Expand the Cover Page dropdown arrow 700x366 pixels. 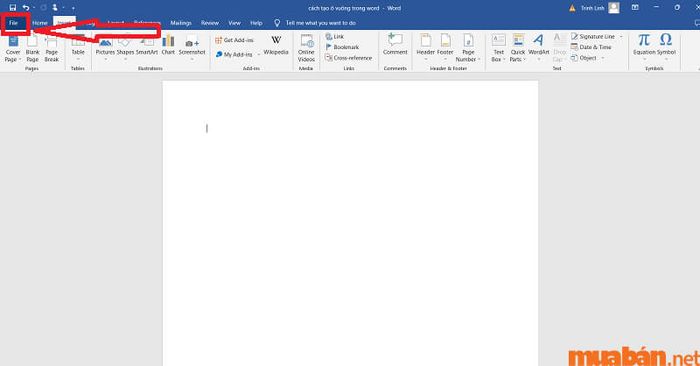[x=20, y=59]
